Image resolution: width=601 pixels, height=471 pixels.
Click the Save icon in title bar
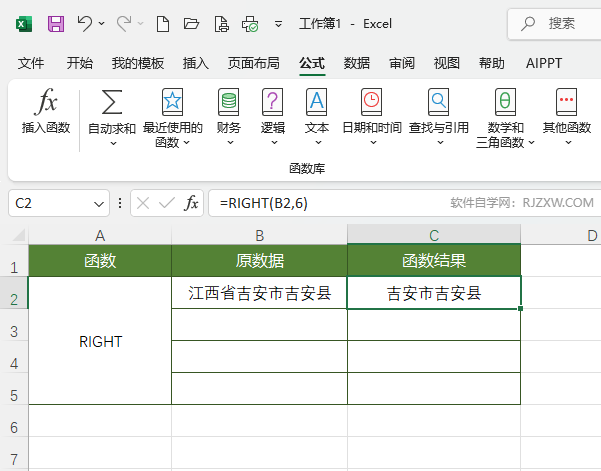coord(56,23)
